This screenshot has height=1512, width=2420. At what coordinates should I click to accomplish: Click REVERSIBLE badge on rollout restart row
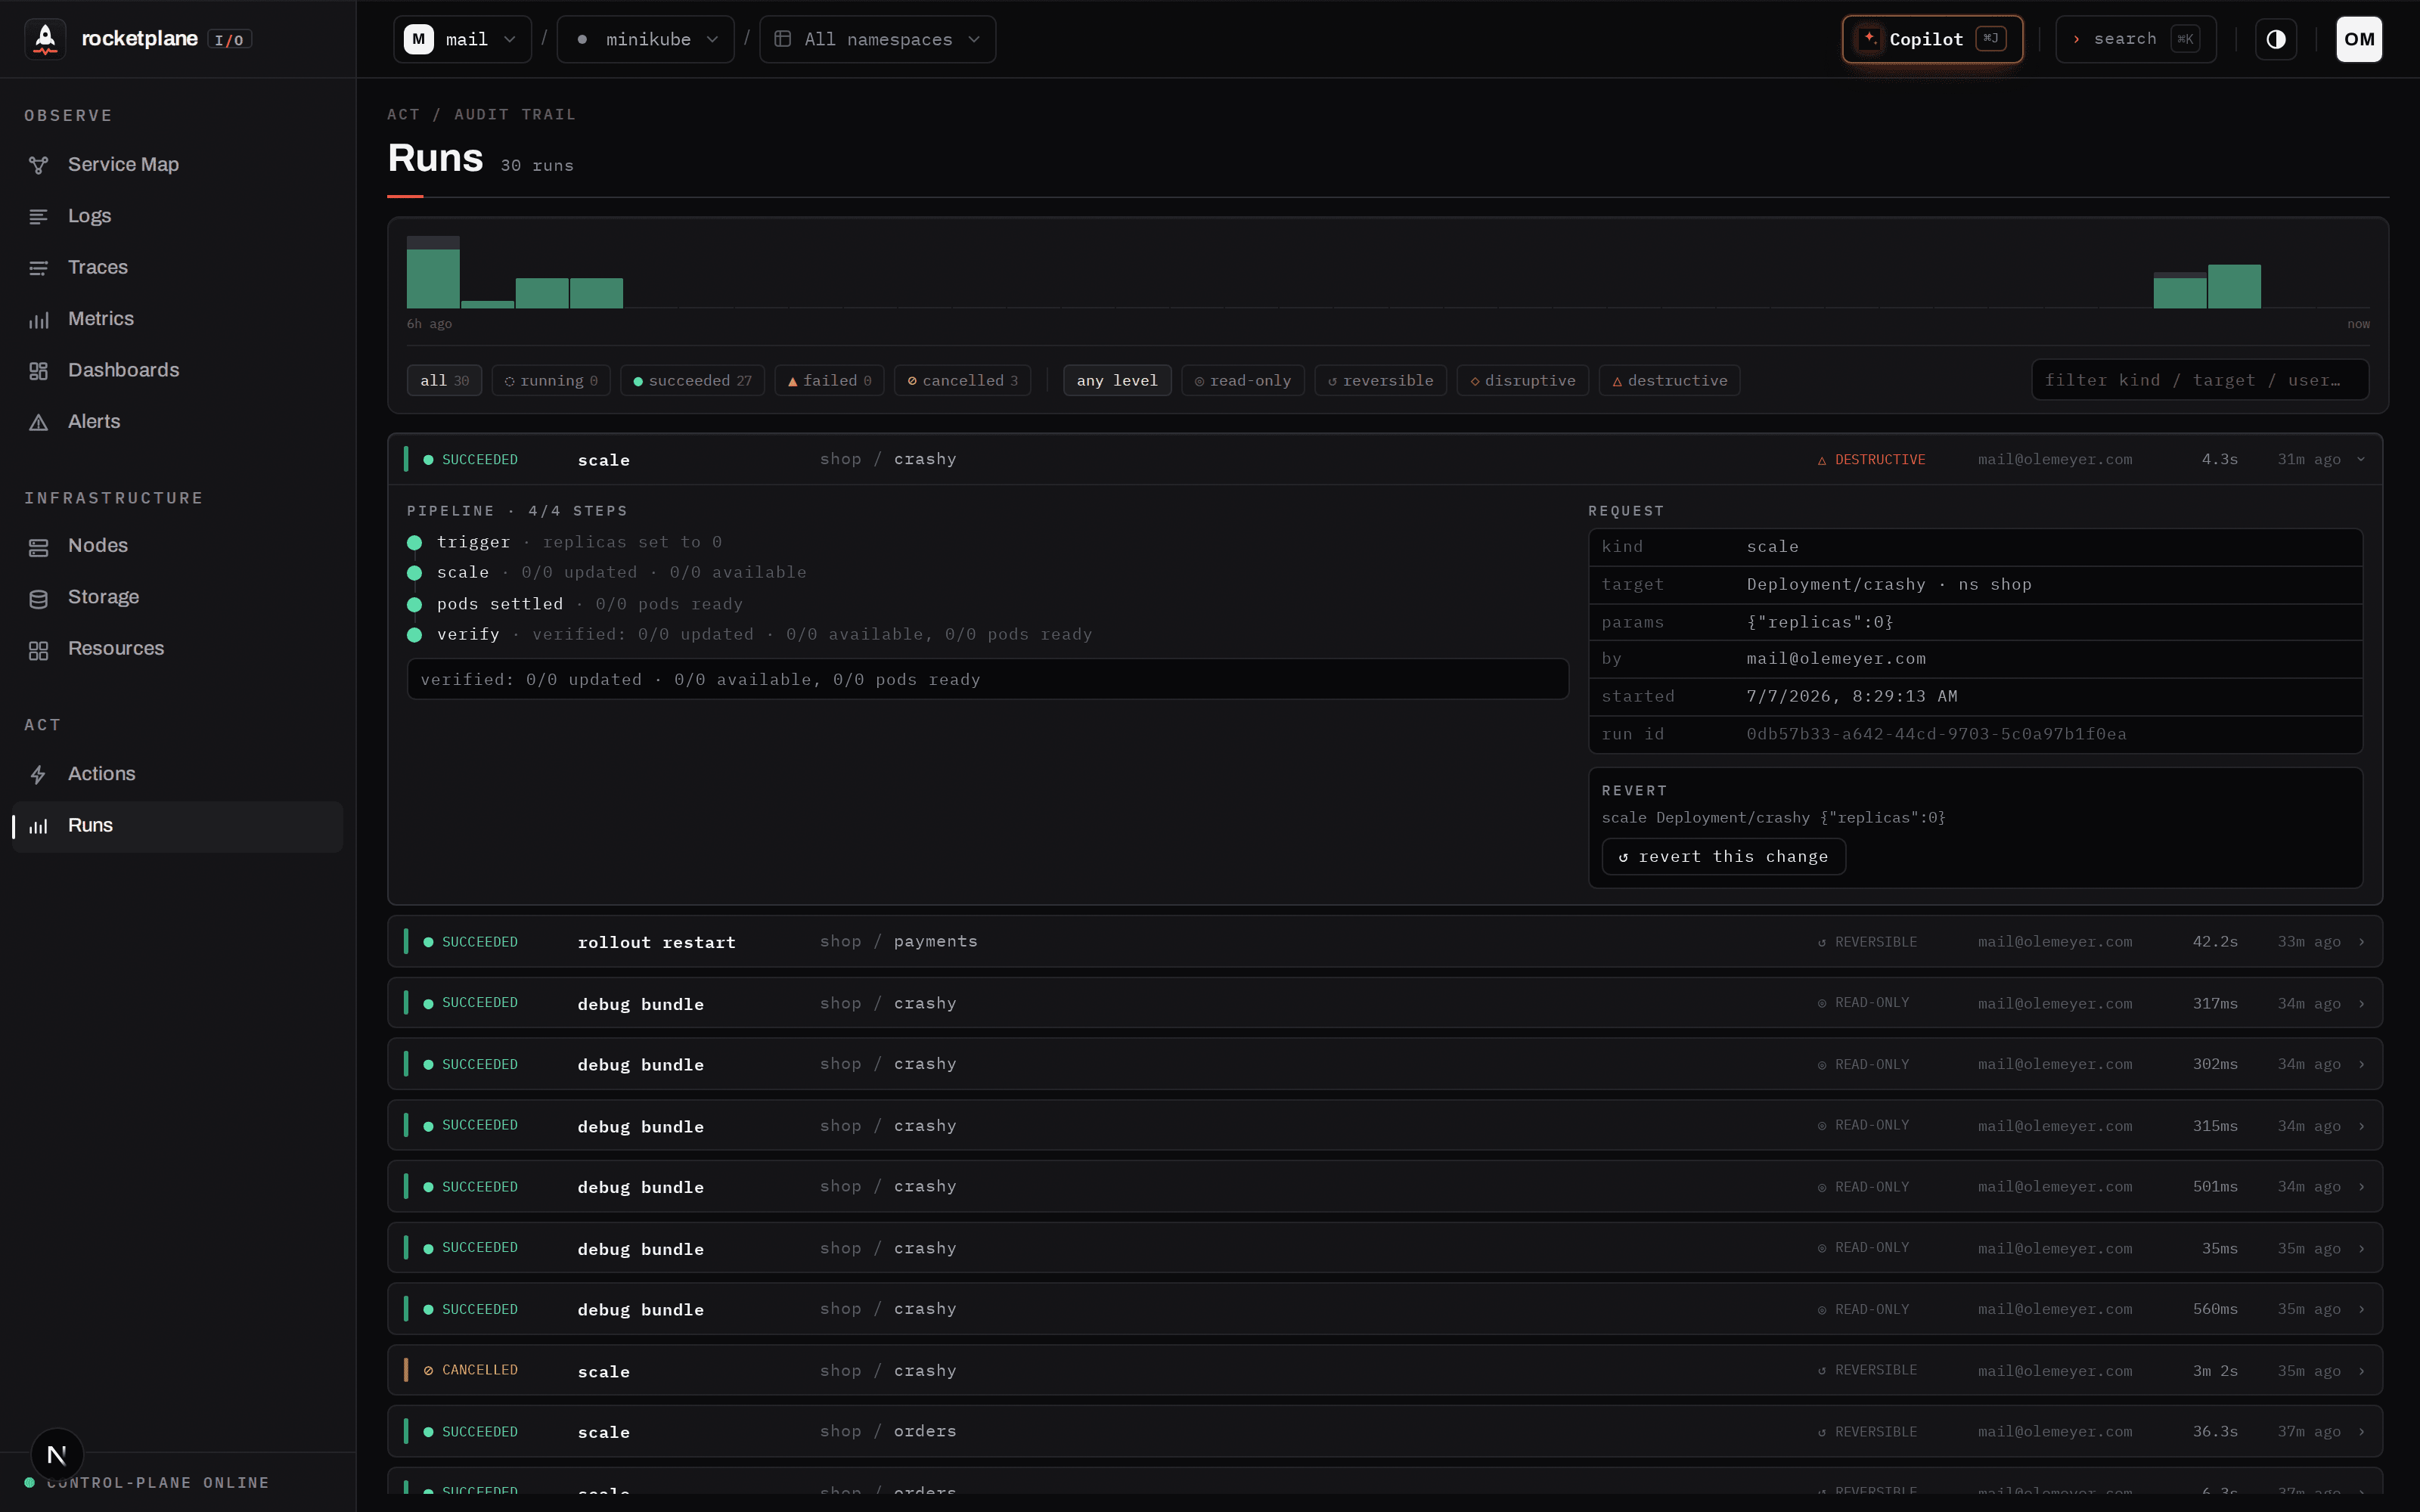(x=1867, y=942)
